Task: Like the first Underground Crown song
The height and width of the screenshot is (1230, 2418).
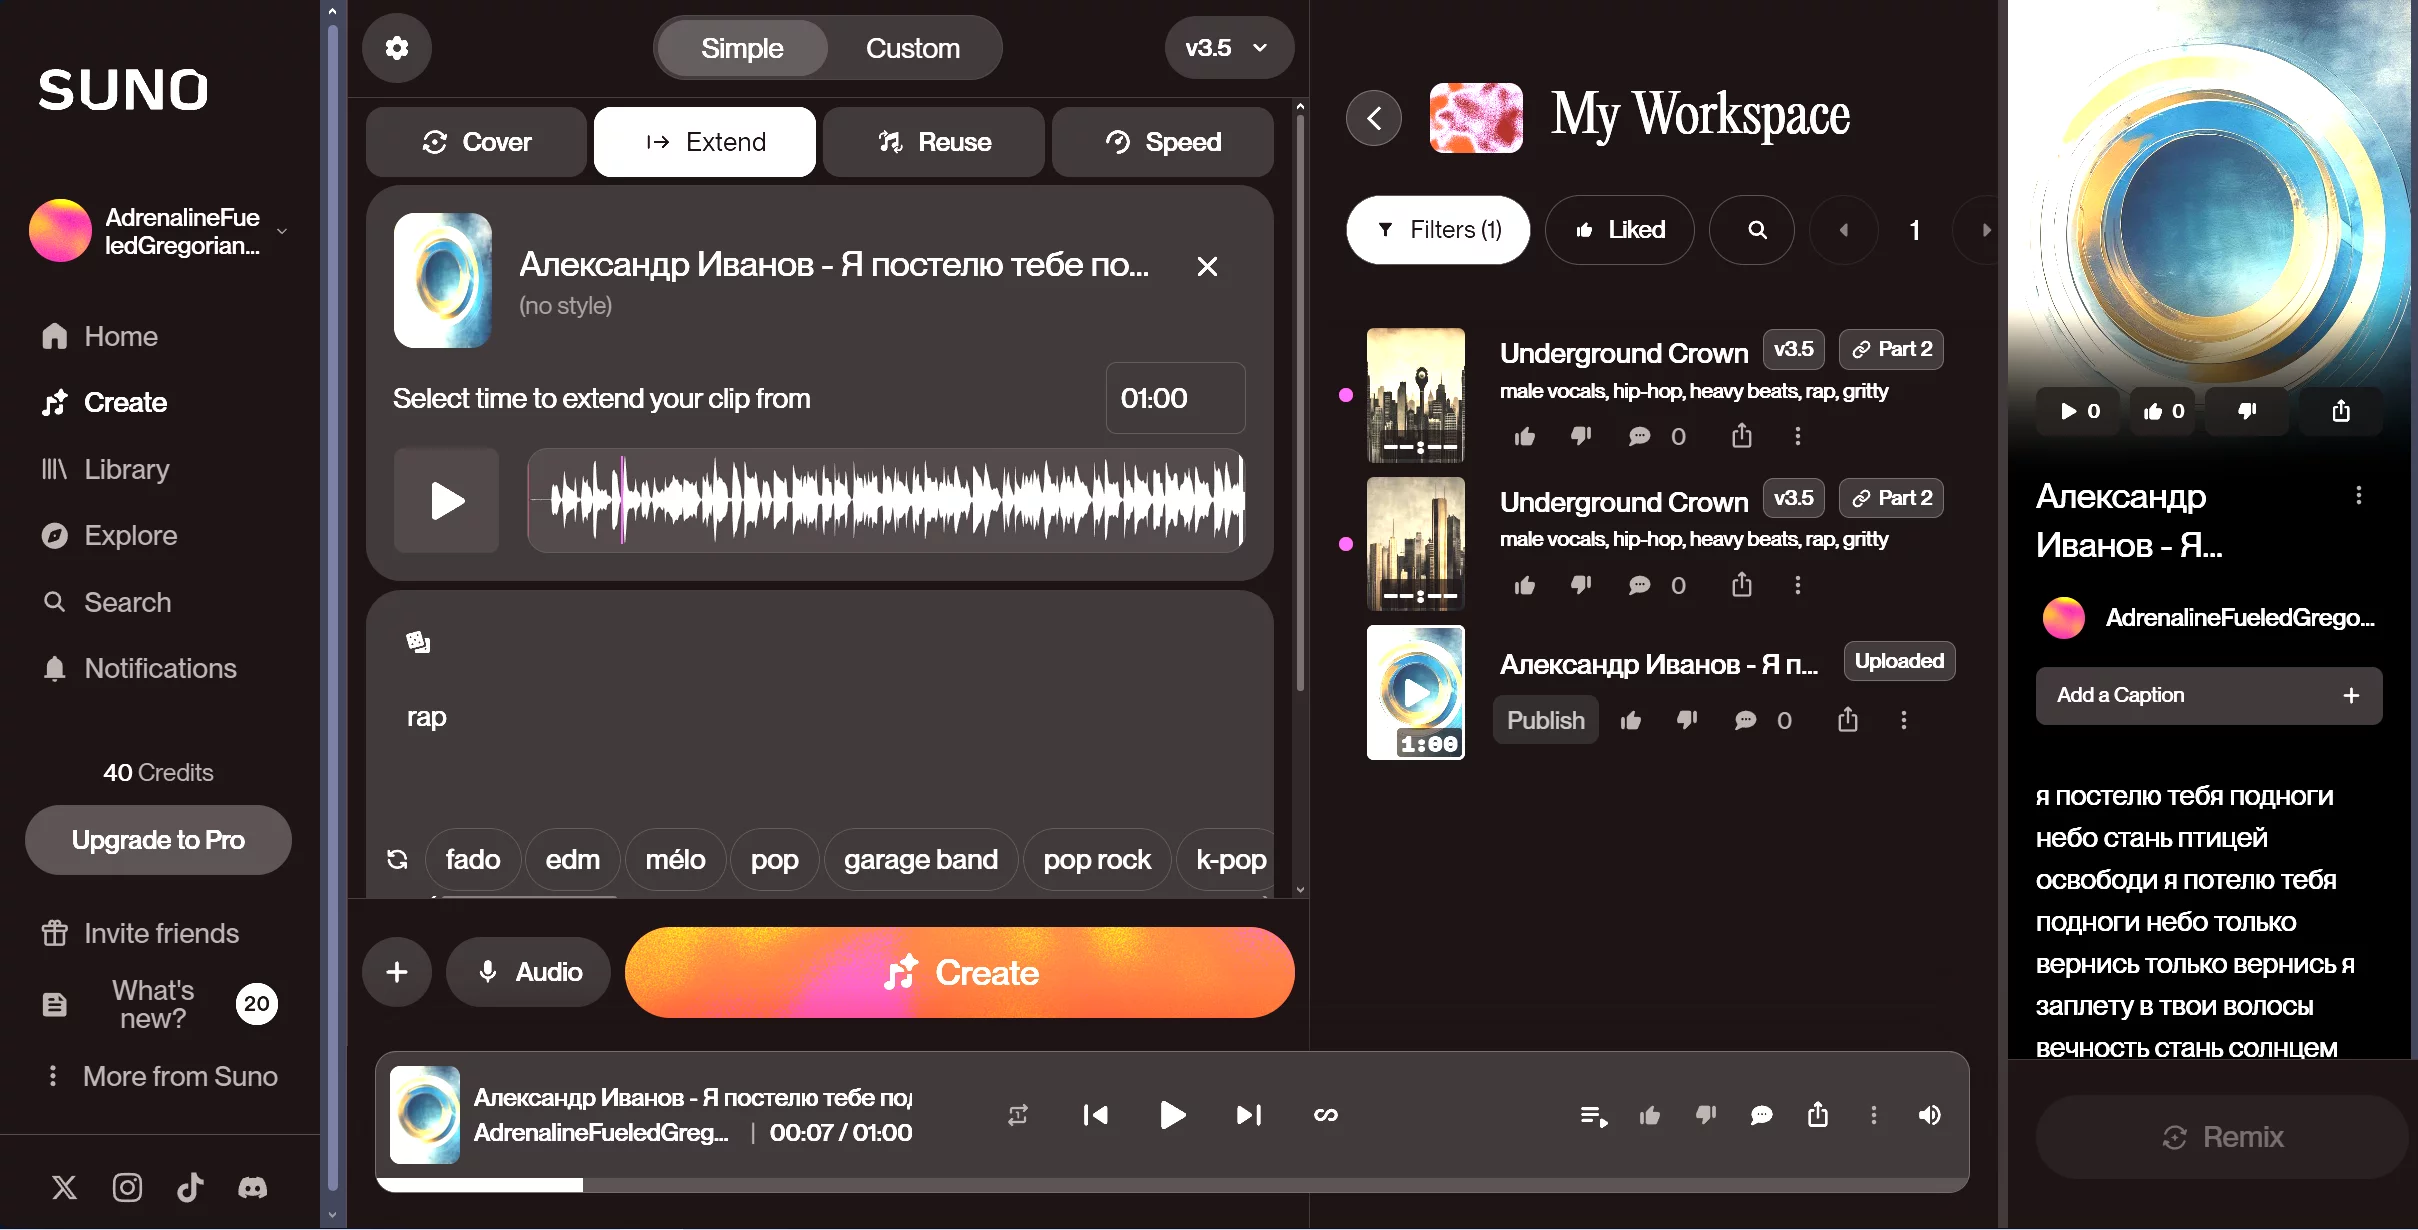Action: (1525, 436)
